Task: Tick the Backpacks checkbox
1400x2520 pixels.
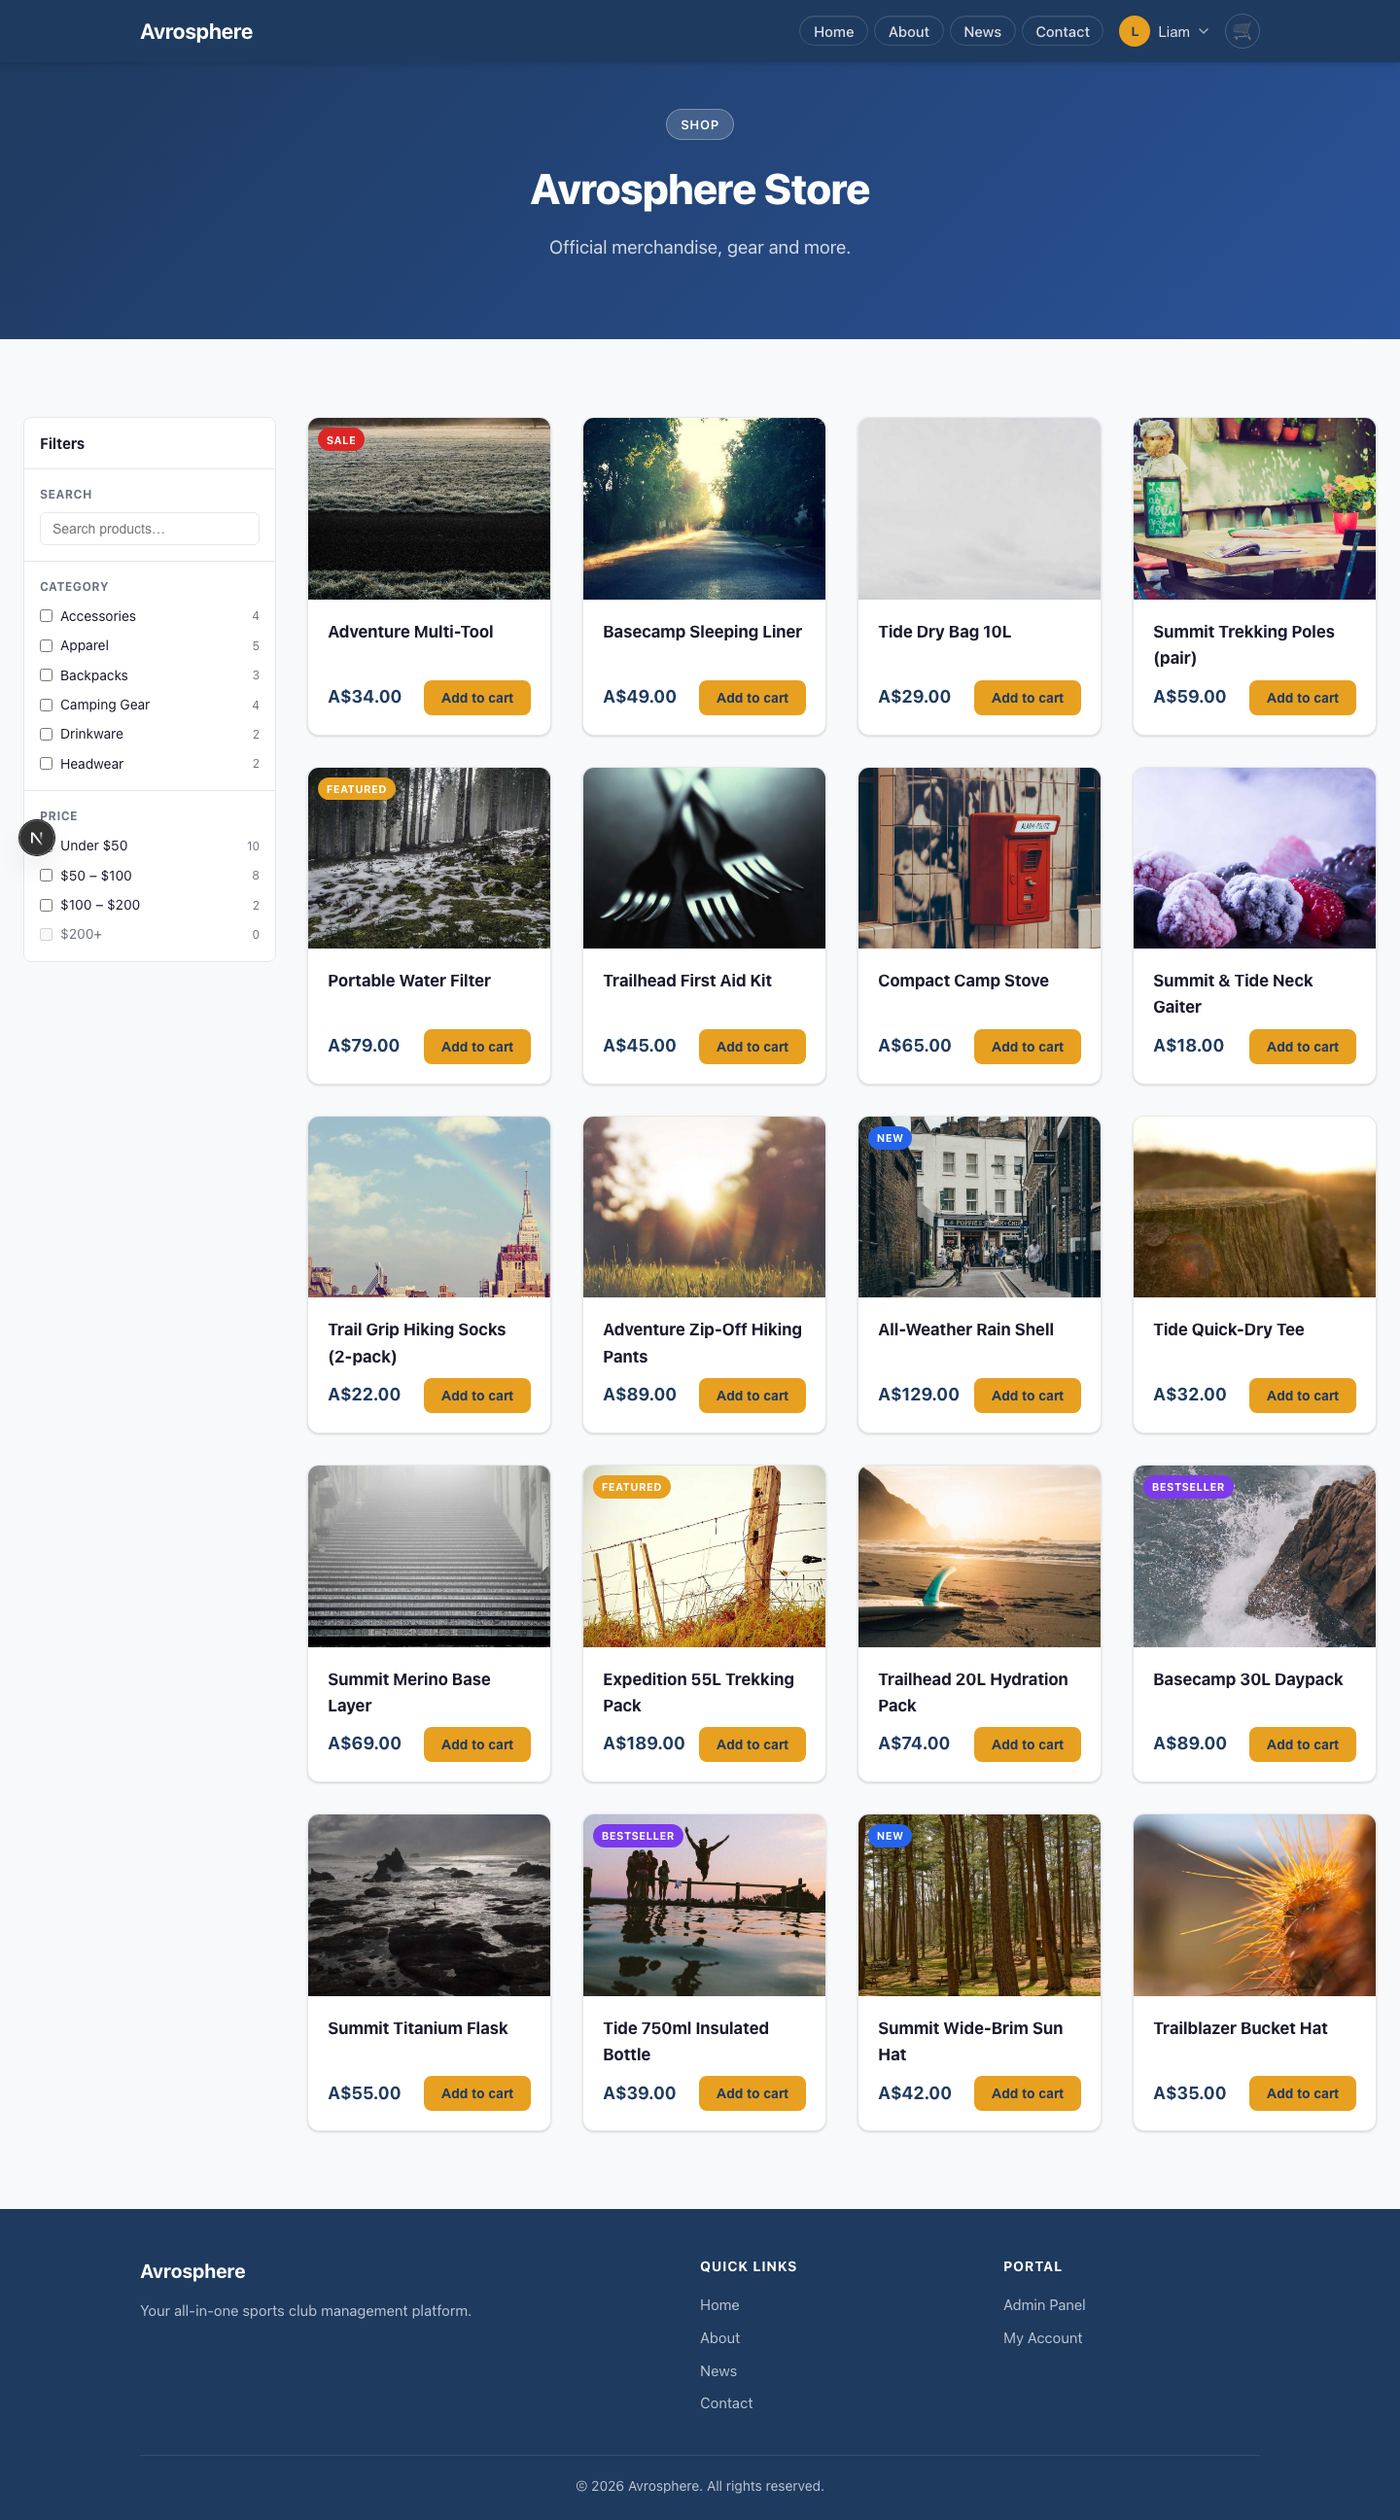Action: click(x=46, y=675)
